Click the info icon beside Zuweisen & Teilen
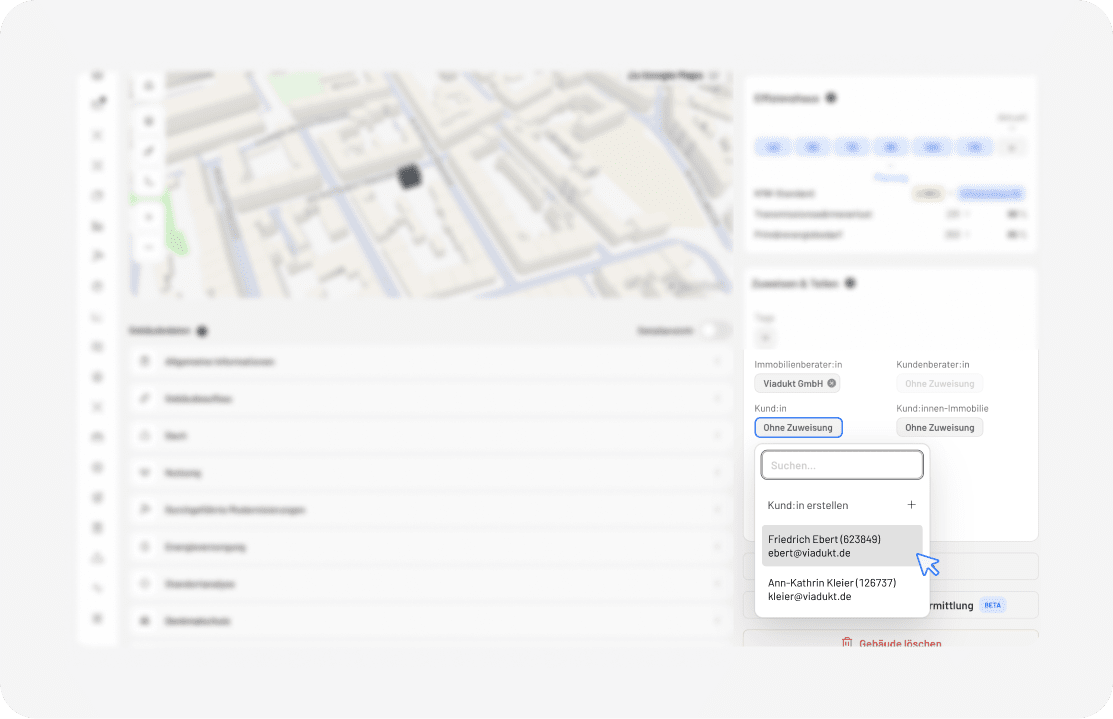The height and width of the screenshot is (719, 1113). coord(850,283)
